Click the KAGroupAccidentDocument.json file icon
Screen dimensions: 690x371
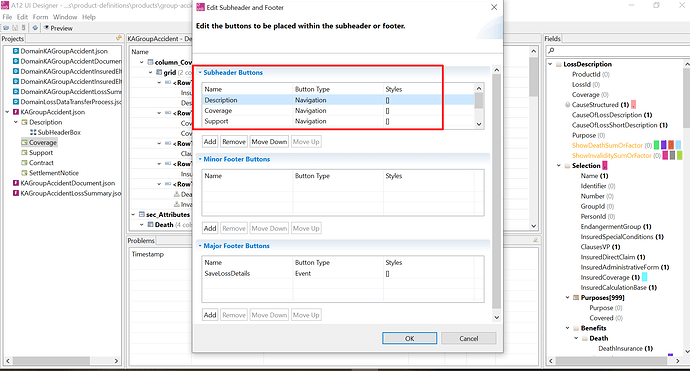[x=16, y=183]
